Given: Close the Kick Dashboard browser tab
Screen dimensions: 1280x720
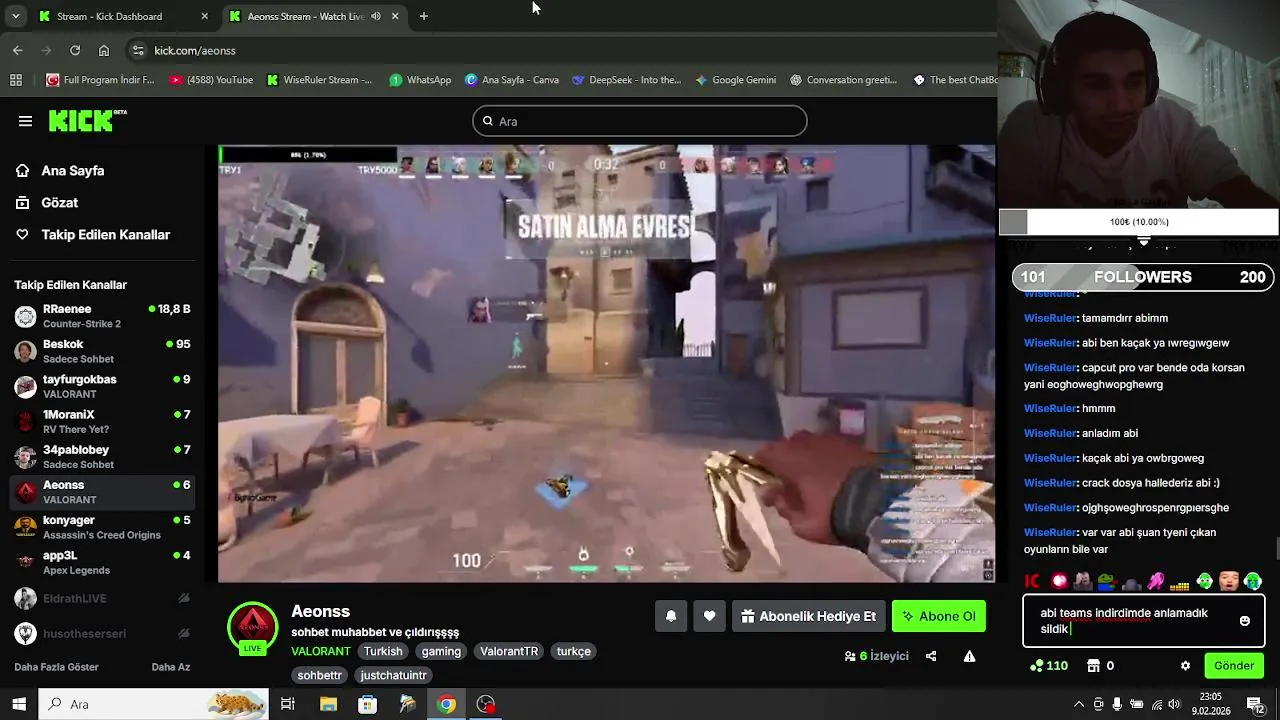Looking at the screenshot, I should pyautogui.click(x=205, y=16).
